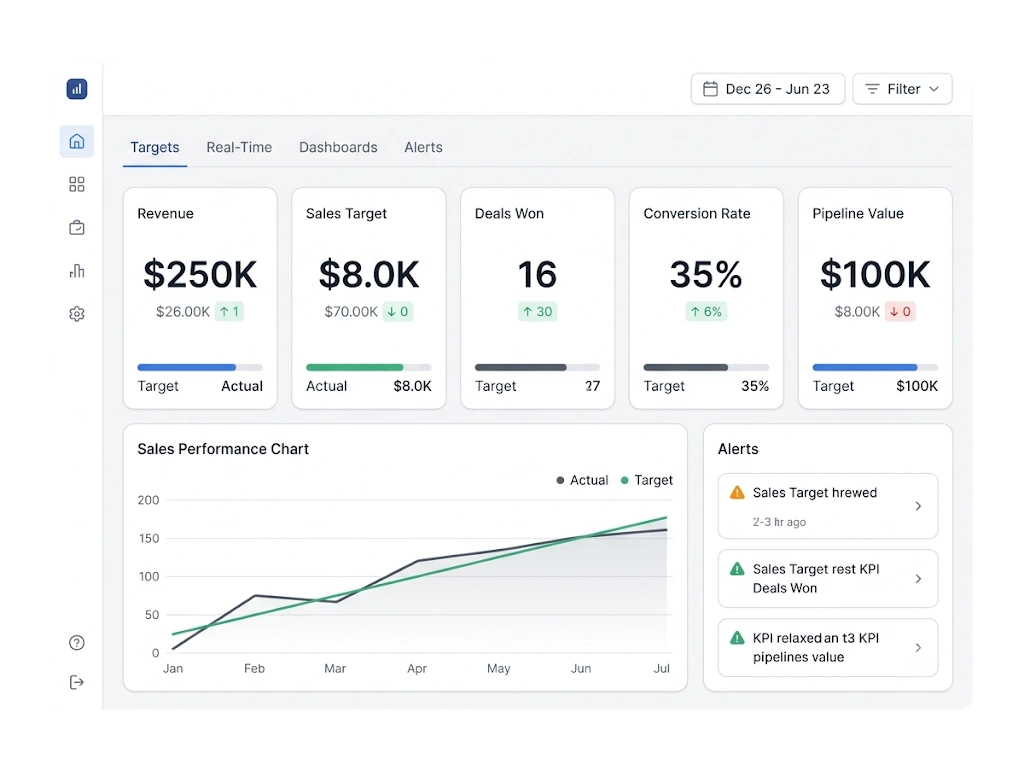Click the $70.00K text in Sales Target card

[x=351, y=312]
